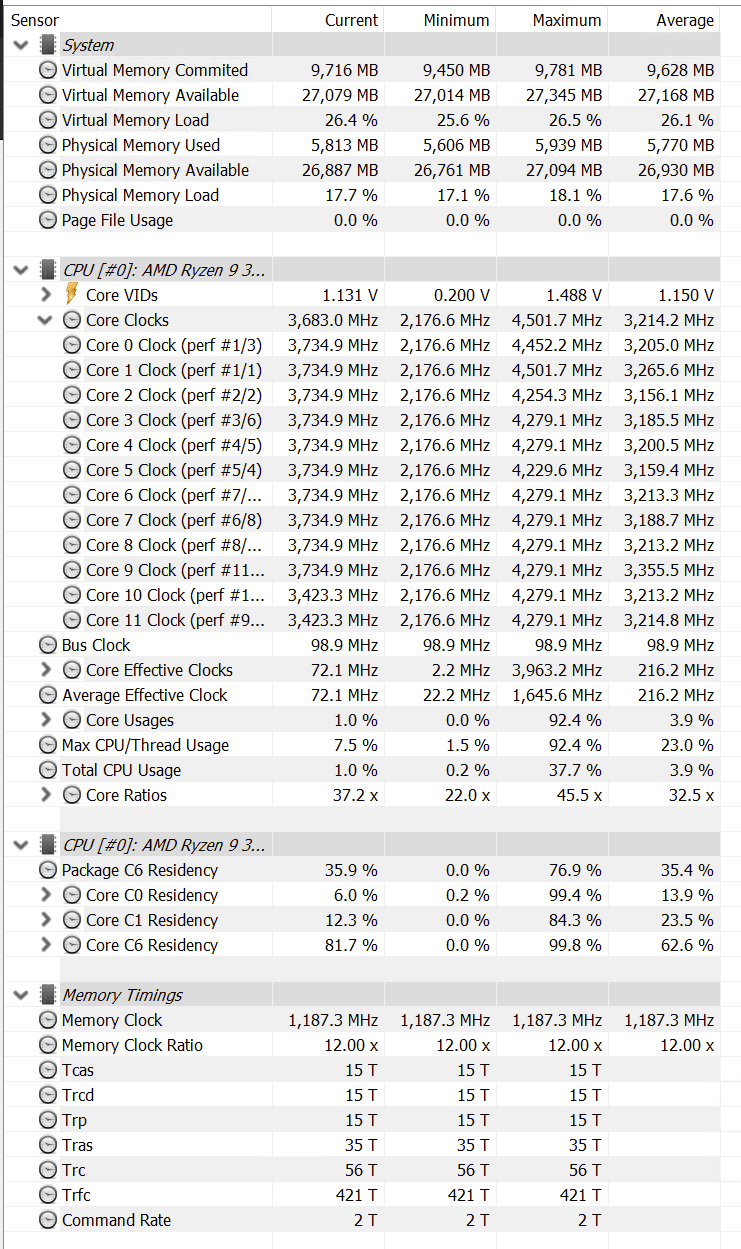The width and height of the screenshot is (741, 1249).
Task: Click the chip icon next to System
Action: click(47, 45)
